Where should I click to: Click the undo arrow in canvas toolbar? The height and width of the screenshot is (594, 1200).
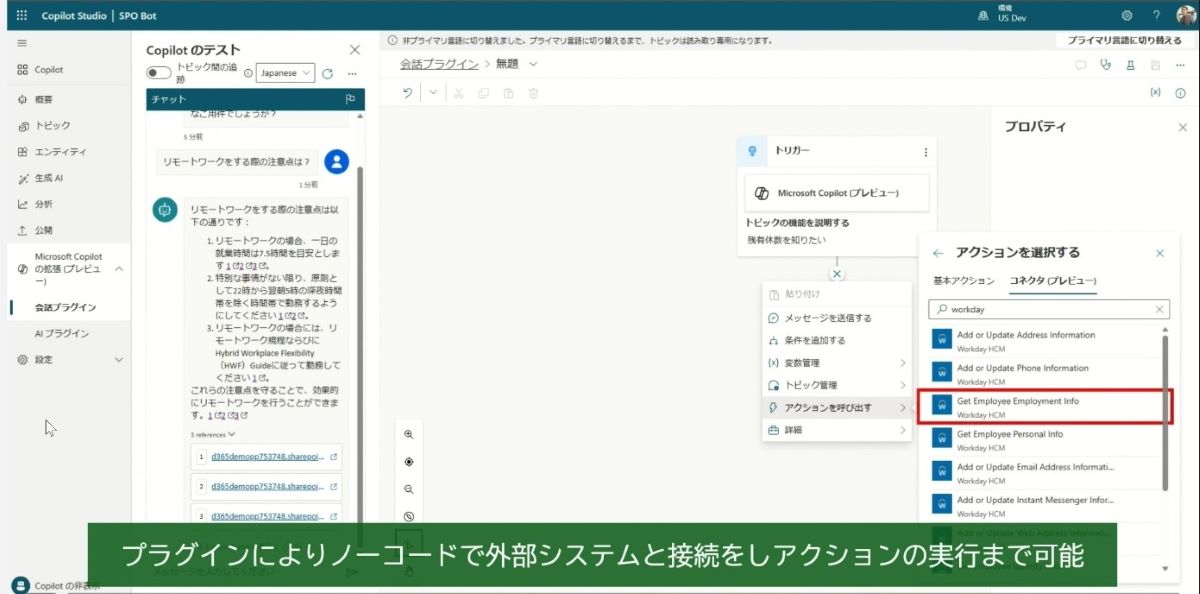tap(407, 93)
